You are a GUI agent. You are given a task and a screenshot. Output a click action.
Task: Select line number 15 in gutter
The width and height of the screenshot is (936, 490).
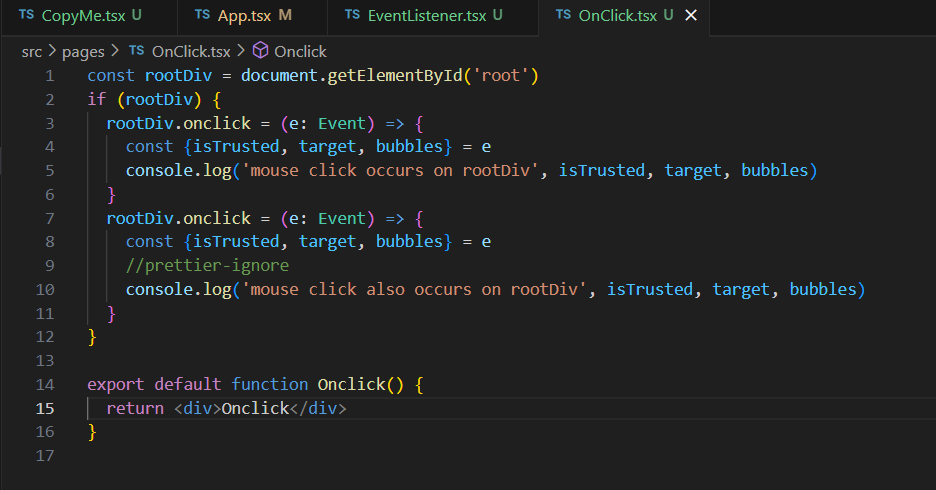point(45,409)
